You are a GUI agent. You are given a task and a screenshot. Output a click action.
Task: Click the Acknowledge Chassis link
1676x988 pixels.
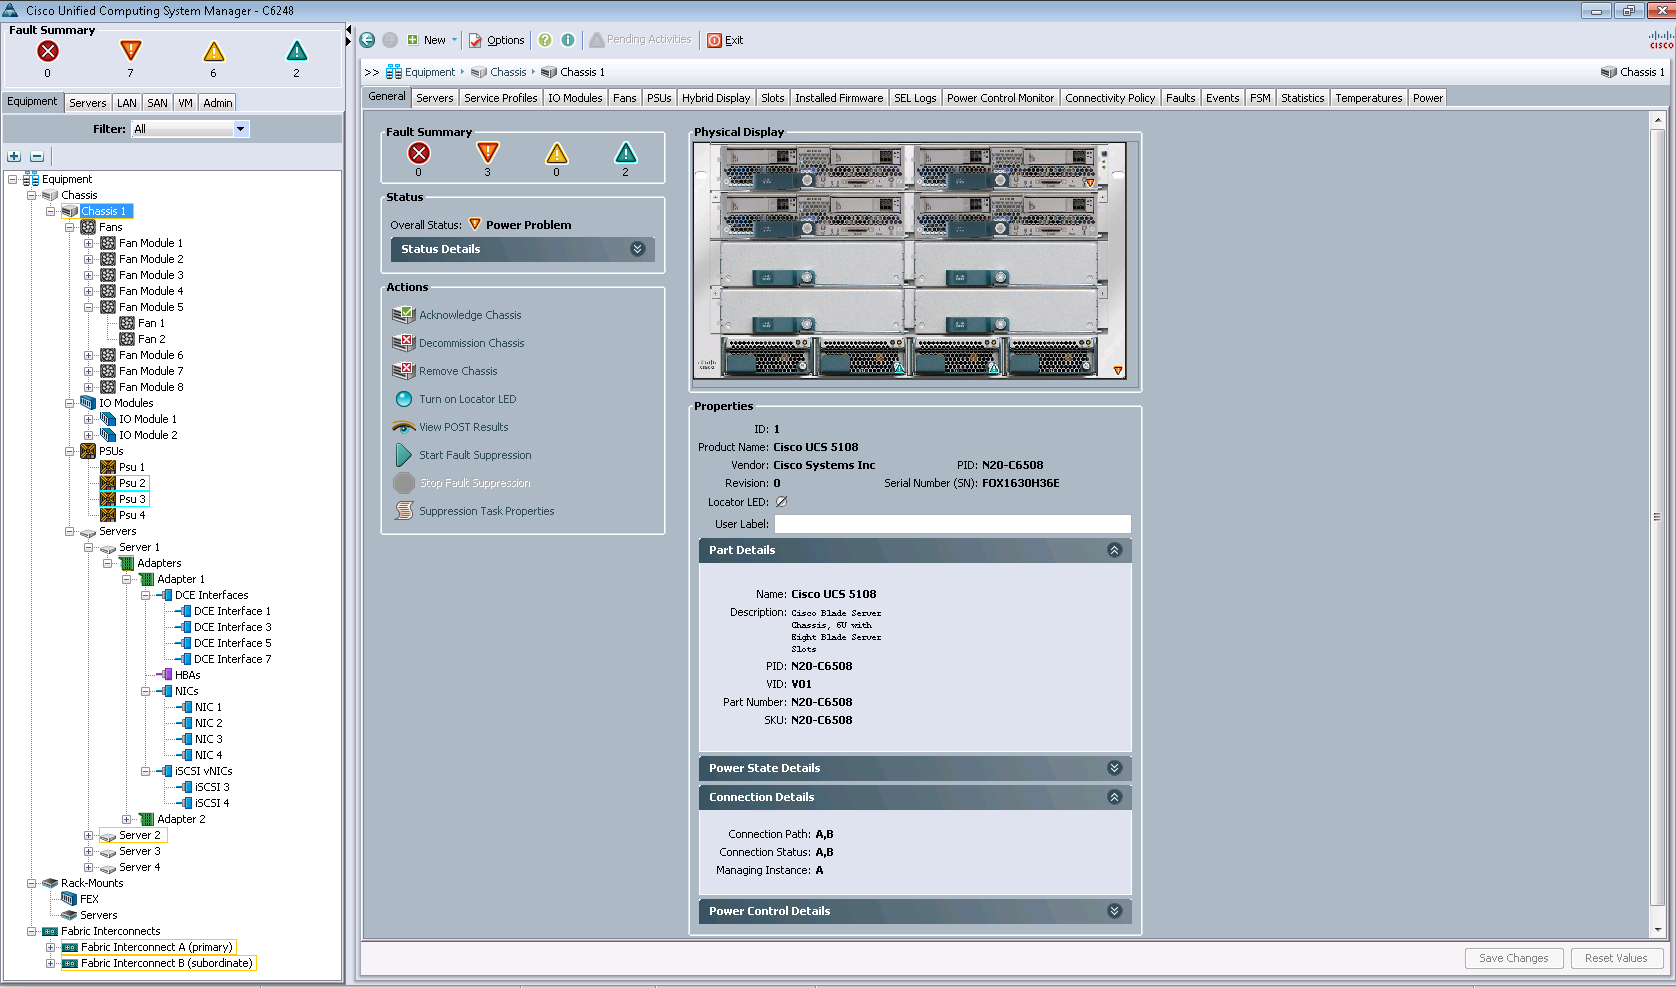(470, 315)
